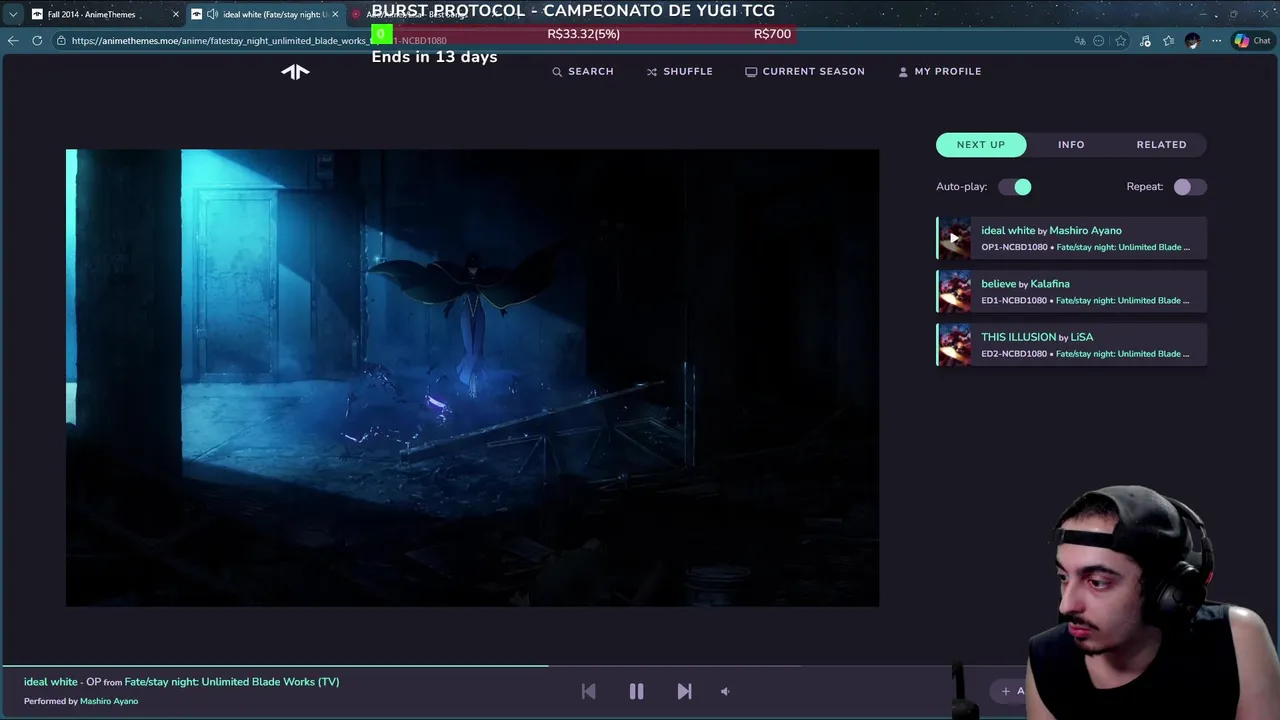Open Mashiro Ayano artist link in Next Up
Image resolution: width=1280 pixels, height=720 pixels.
pyautogui.click(x=1085, y=230)
